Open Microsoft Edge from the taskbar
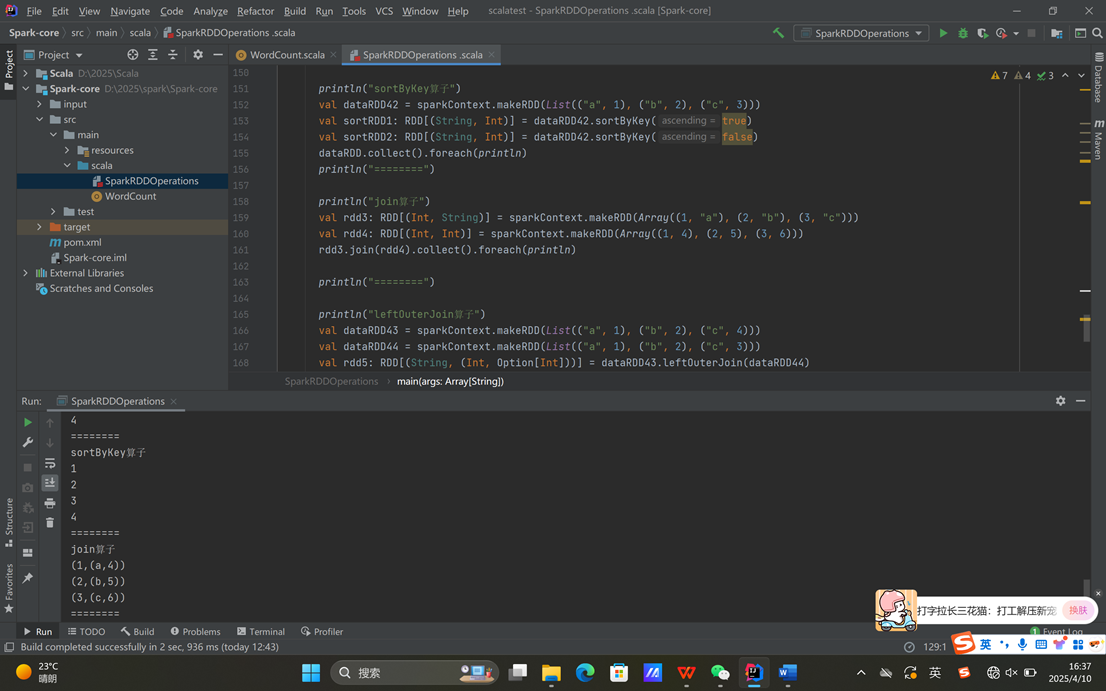The image size is (1106, 691). coord(585,673)
